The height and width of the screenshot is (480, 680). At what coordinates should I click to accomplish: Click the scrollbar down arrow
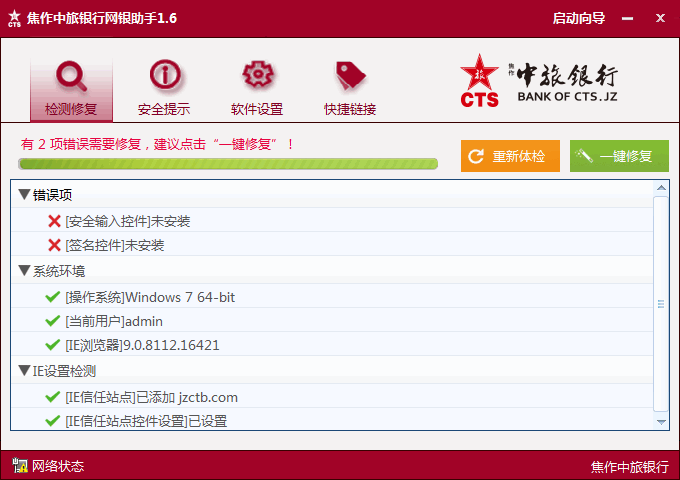pos(661,422)
